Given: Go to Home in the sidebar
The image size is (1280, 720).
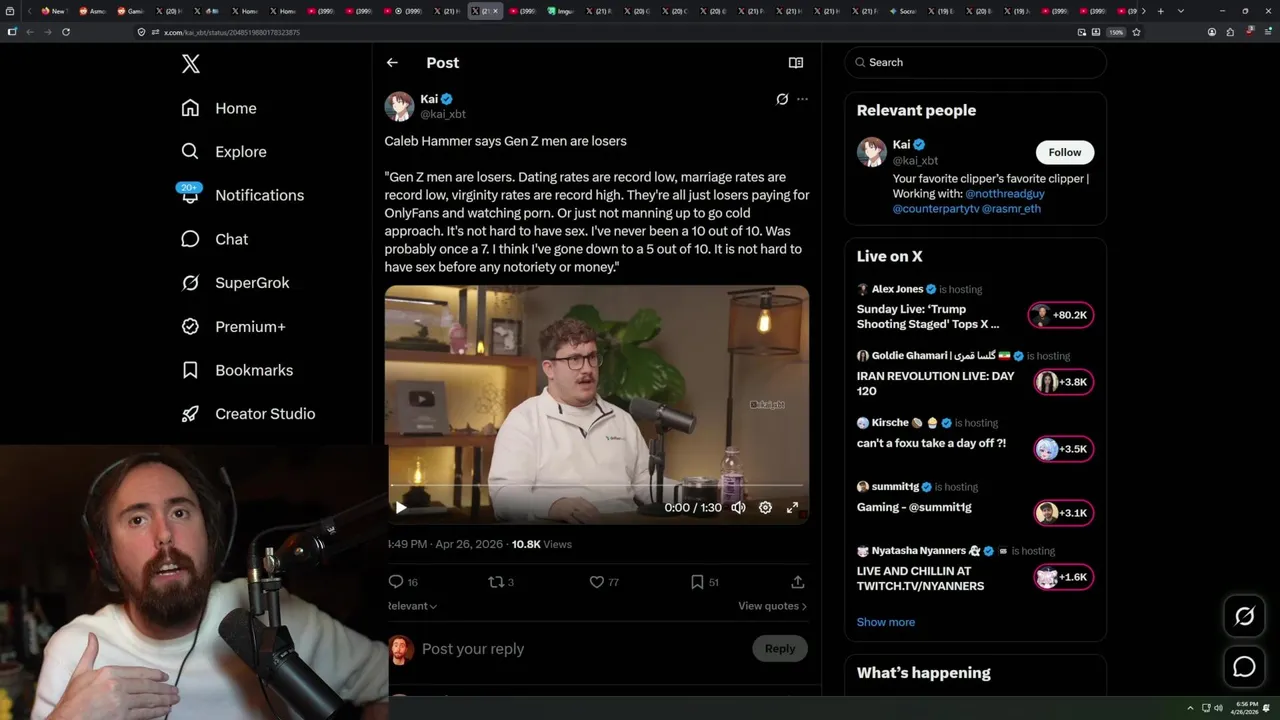Looking at the screenshot, I should tap(219, 108).
